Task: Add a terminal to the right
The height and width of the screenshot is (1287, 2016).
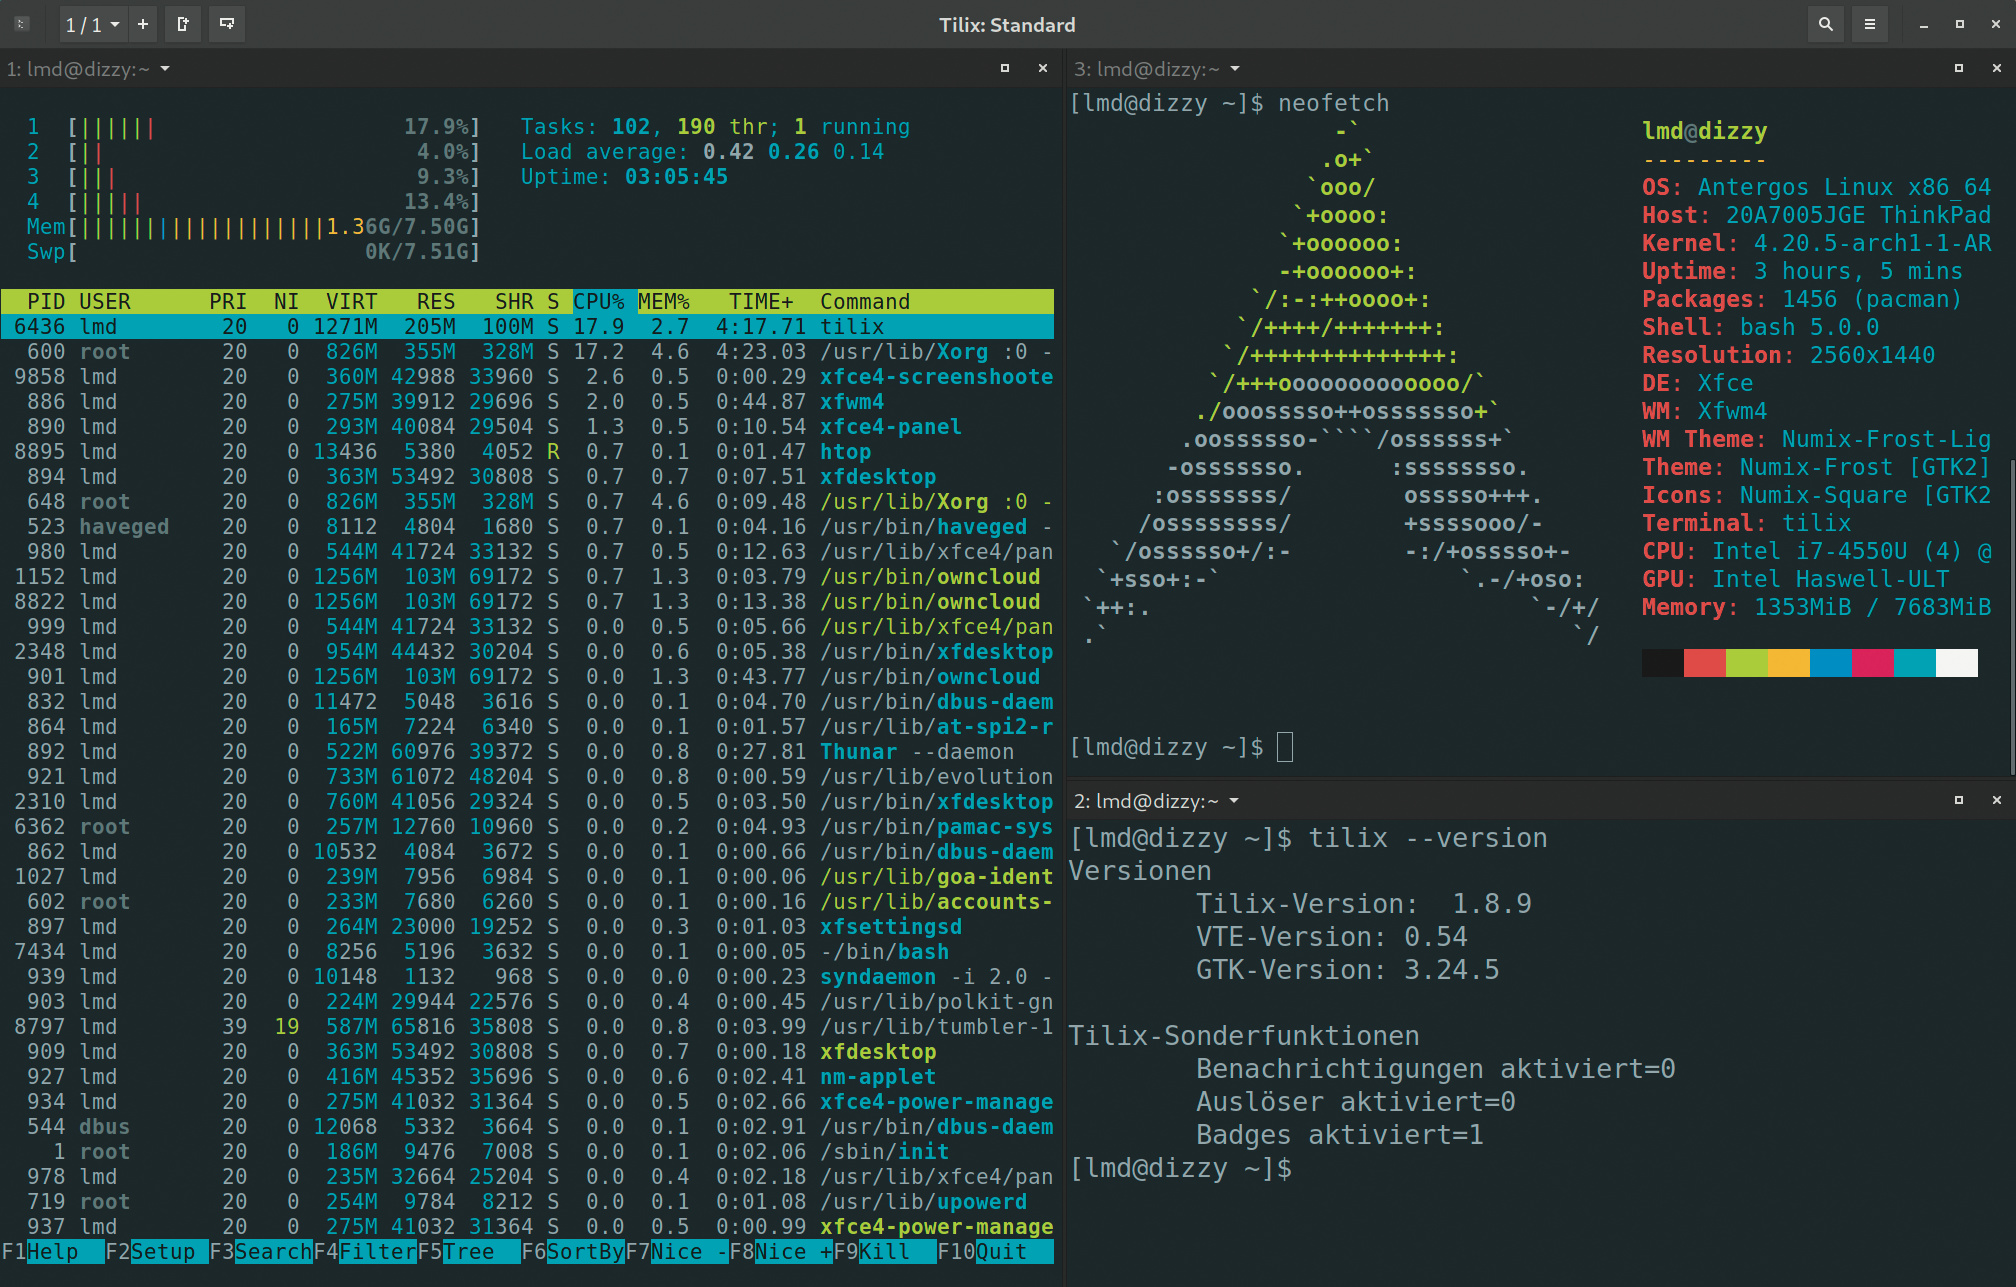Action: pos(183,24)
